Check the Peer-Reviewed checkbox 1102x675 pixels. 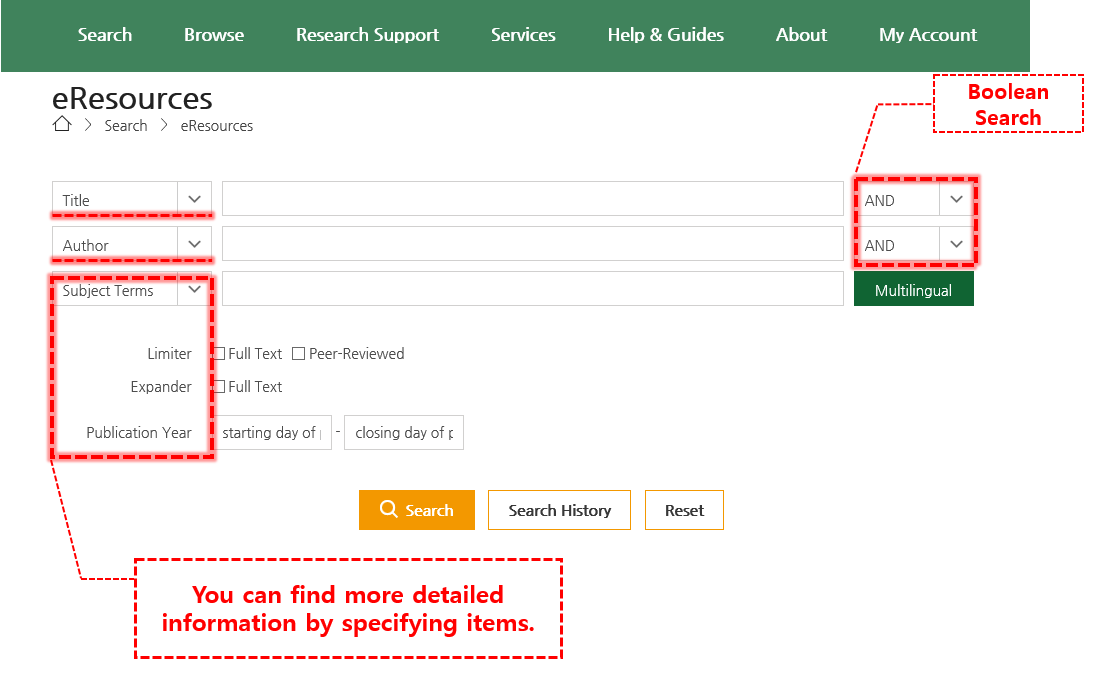tap(298, 354)
